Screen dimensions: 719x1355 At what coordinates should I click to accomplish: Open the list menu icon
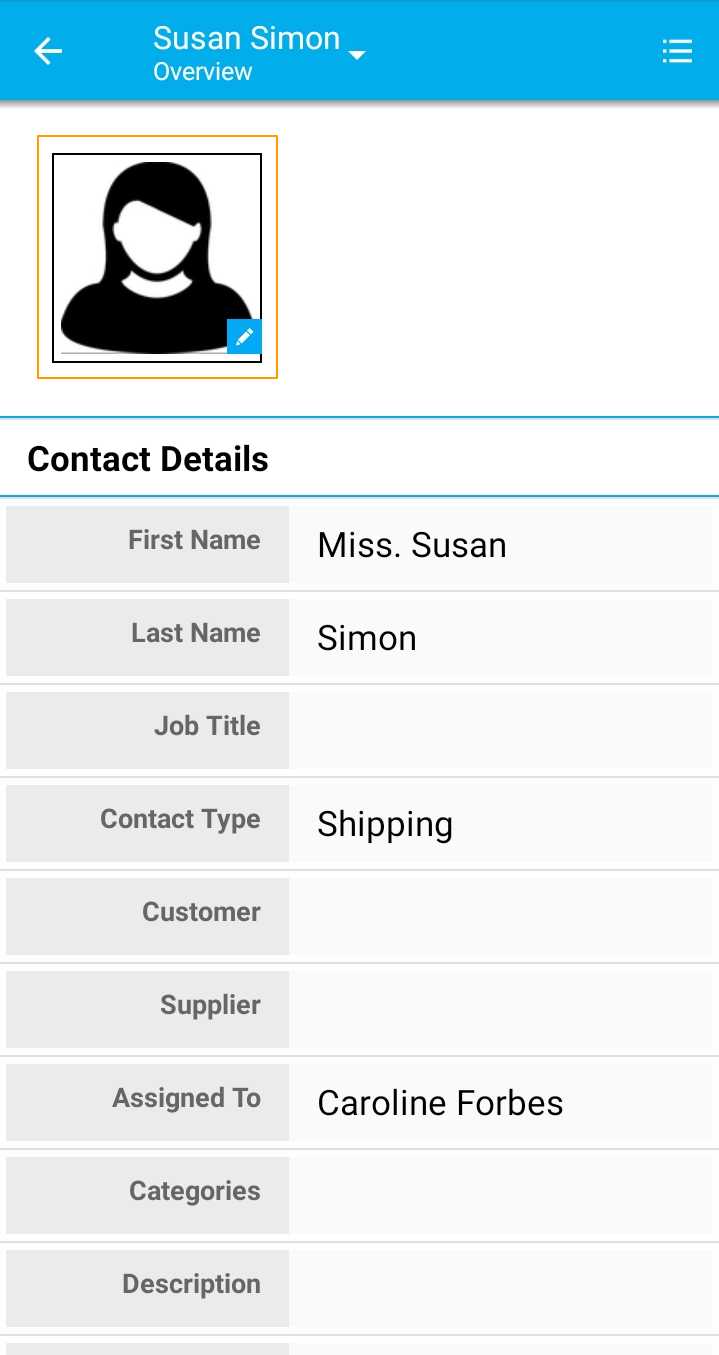(677, 52)
